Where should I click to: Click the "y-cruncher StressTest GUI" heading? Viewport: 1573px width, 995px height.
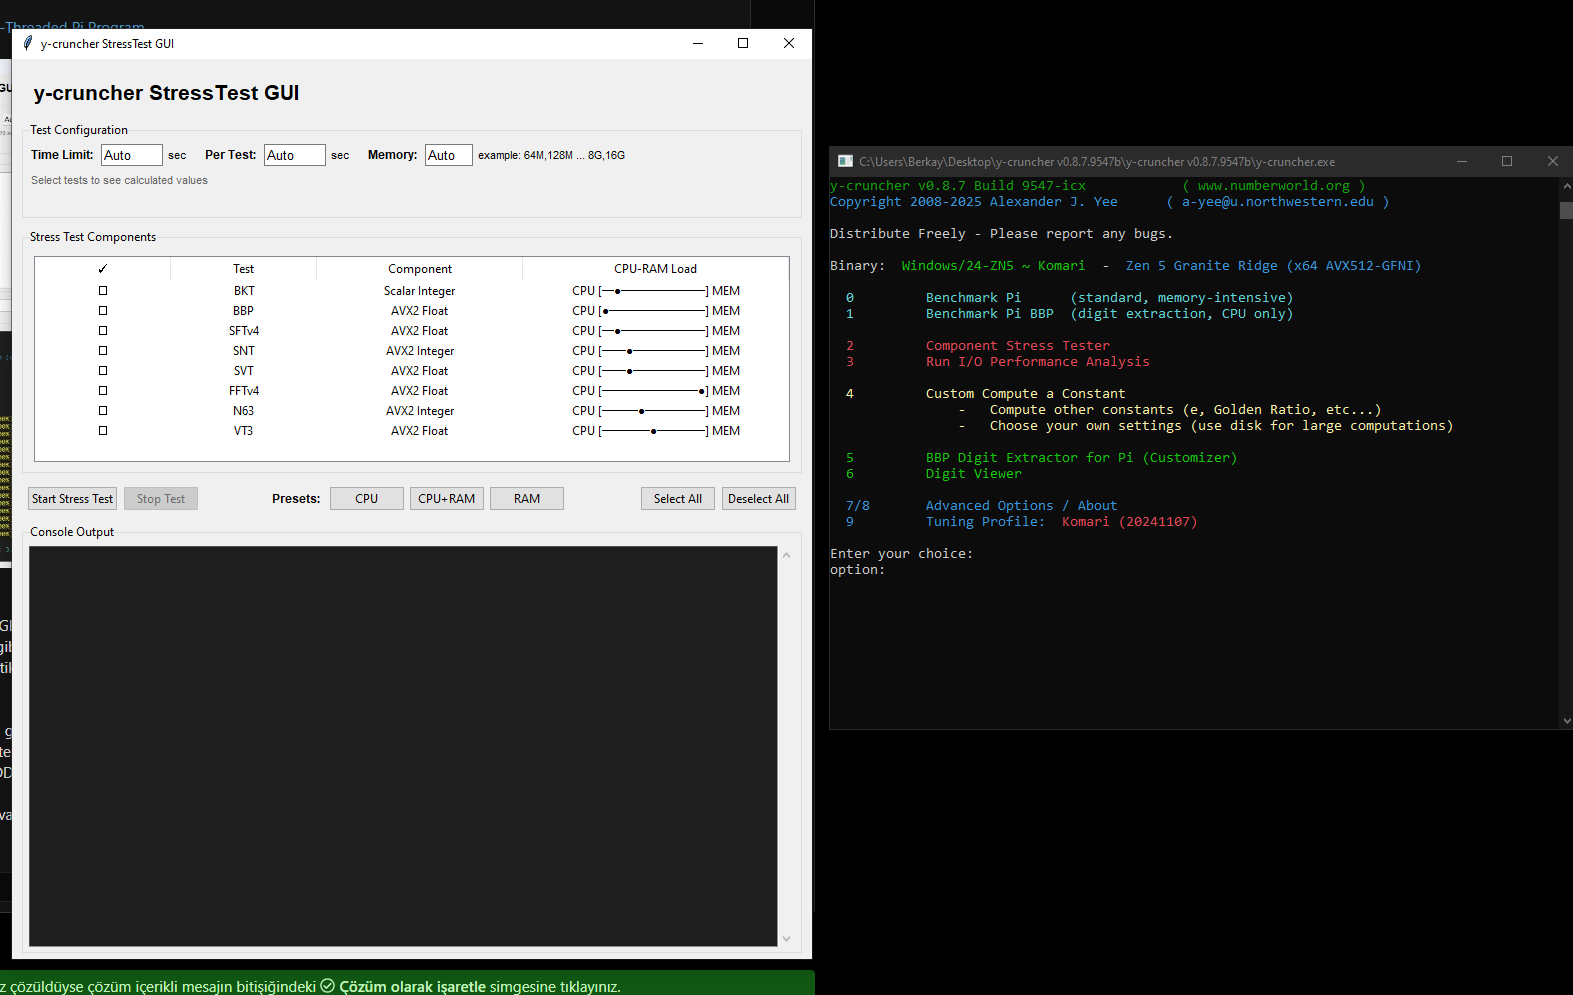tap(167, 93)
